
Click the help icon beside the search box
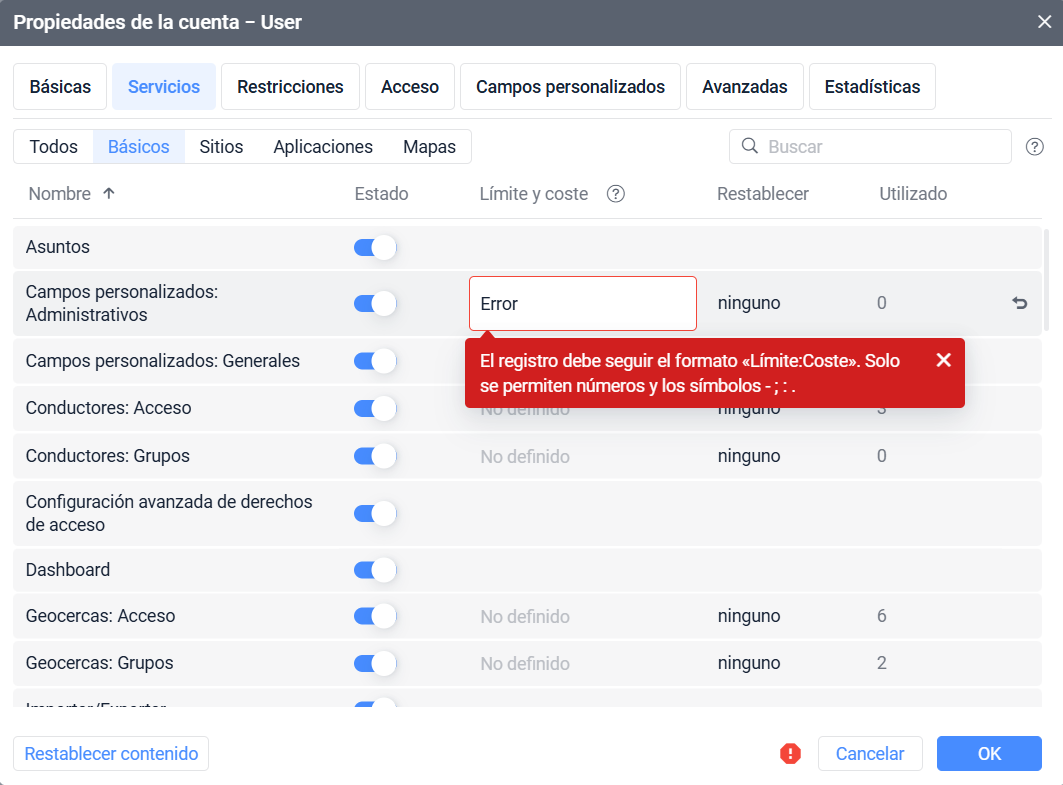(x=1034, y=147)
